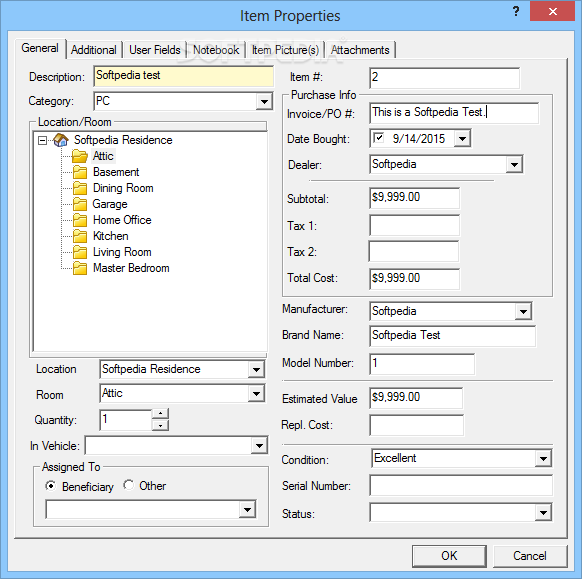Click the Serial Number input field

(x=461, y=485)
